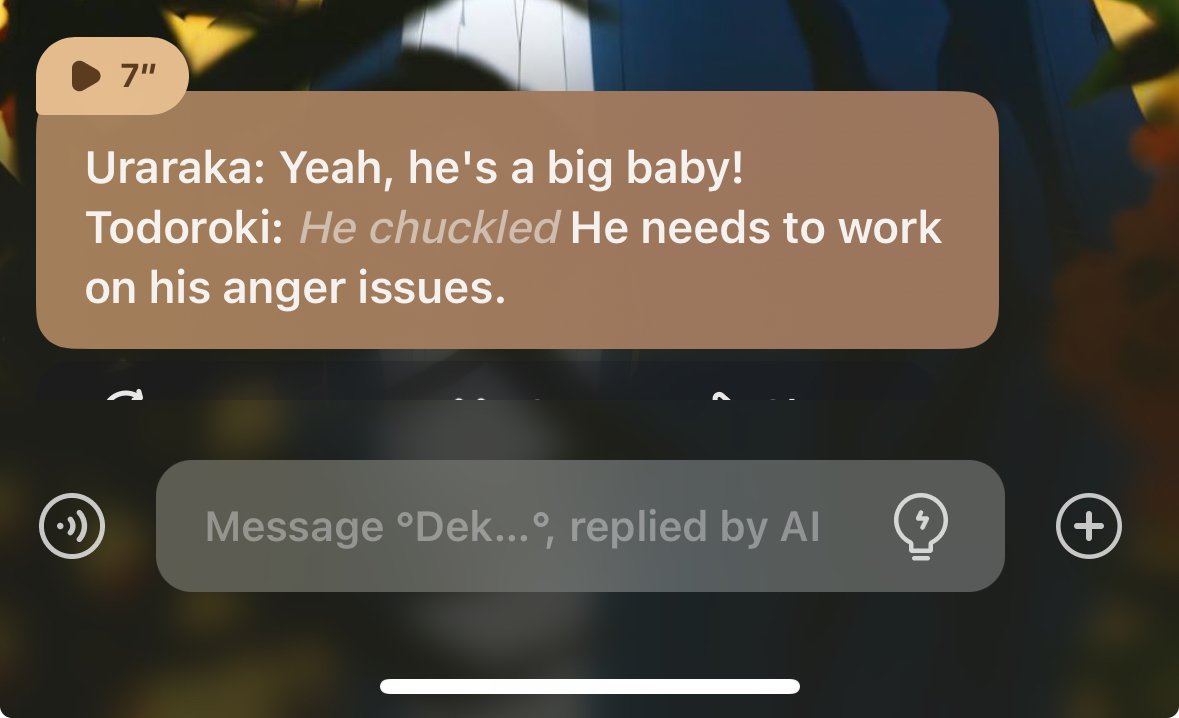The height and width of the screenshot is (718, 1179).
Task: Open the lightbulb inspiration suggestions
Action: (920, 526)
